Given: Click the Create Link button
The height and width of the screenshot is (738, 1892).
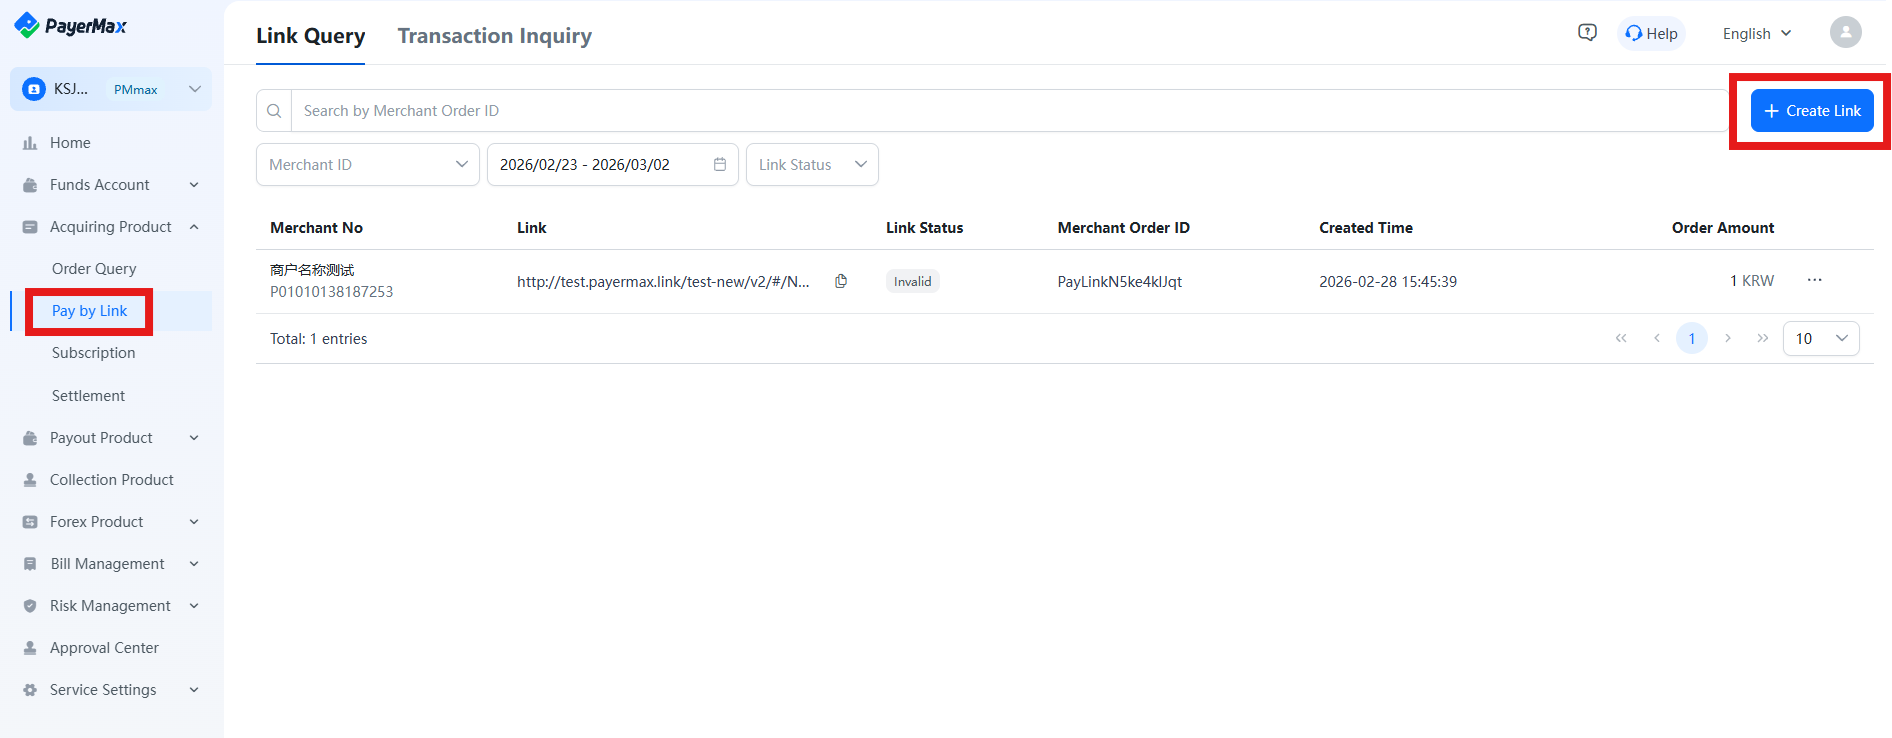Looking at the screenshot, I should [1811, 111].
